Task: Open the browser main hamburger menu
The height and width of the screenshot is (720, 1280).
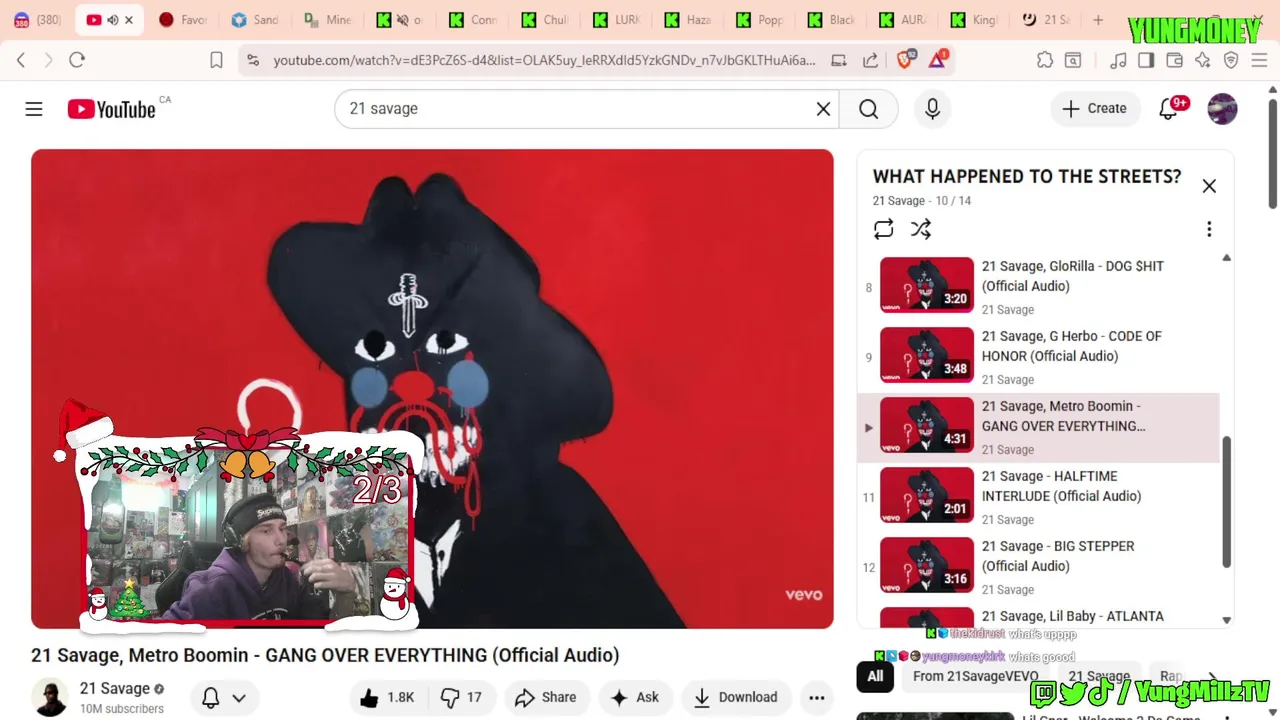Action: point(1259,60)
